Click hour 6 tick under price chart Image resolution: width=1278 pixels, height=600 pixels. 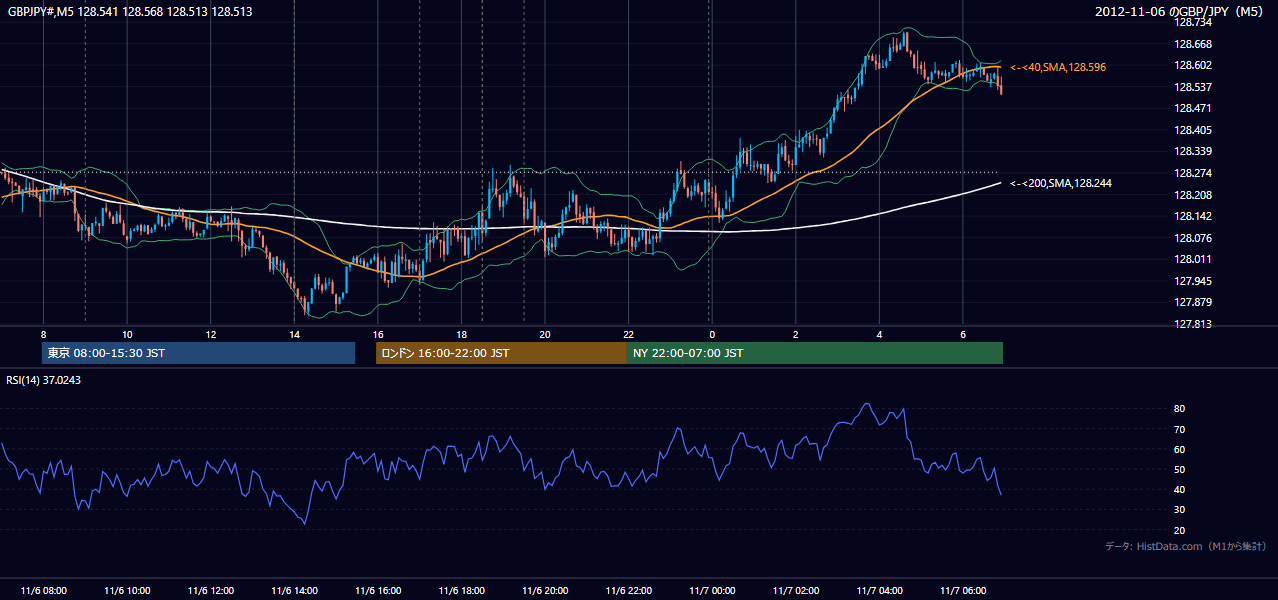(x=962, y=334)
